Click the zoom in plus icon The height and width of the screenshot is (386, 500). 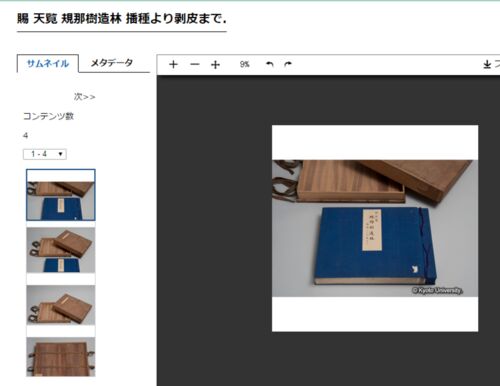[173, 64]
